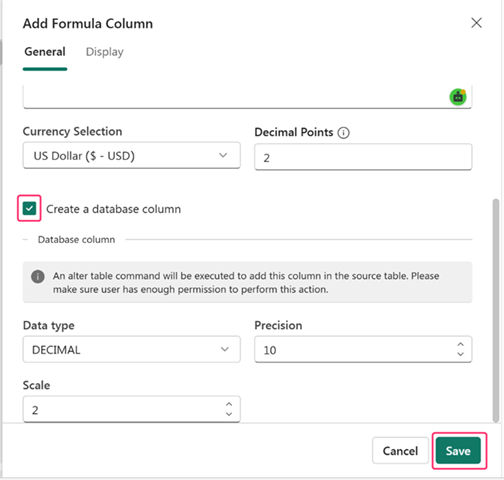Image resolution: width=504 pixels, height=480 pixels.
Task: Decrease Precision with the down arrow
Action: click(x=460, y=354)
